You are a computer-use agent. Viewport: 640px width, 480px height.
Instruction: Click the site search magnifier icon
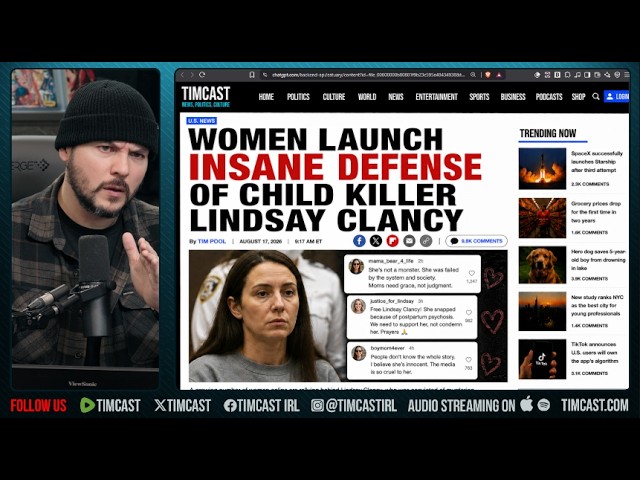click(596, 97)
